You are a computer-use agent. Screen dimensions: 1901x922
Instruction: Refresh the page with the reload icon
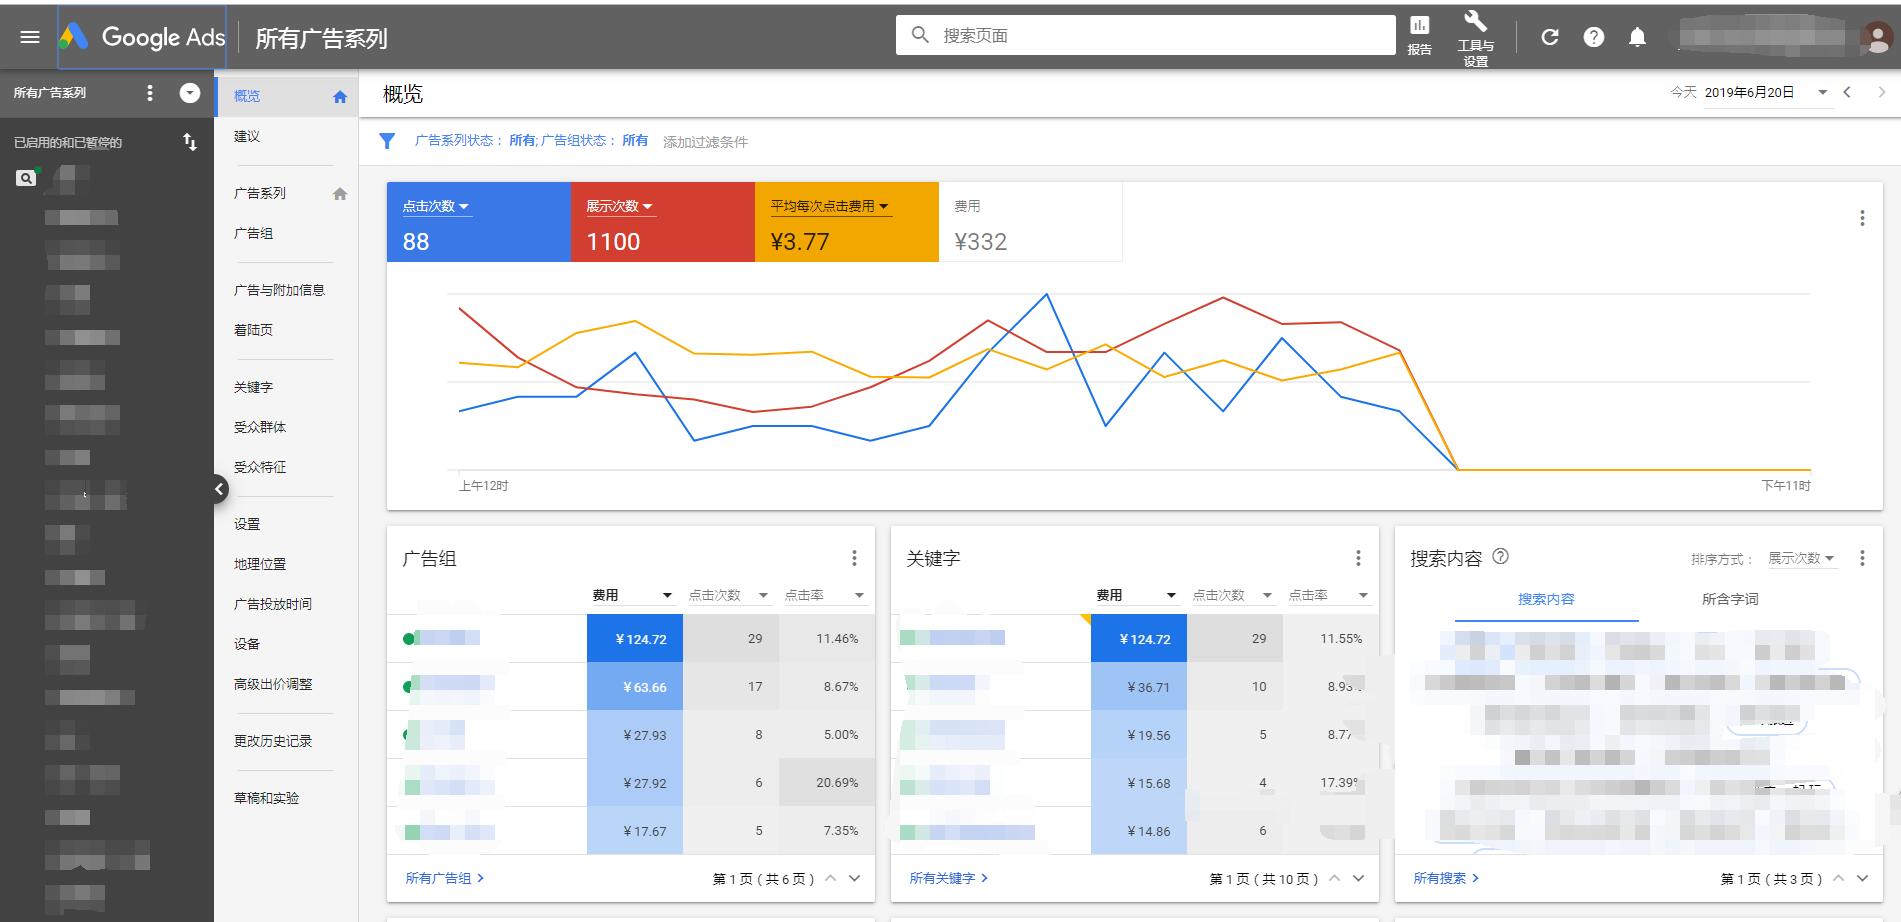click(1550, 37)
